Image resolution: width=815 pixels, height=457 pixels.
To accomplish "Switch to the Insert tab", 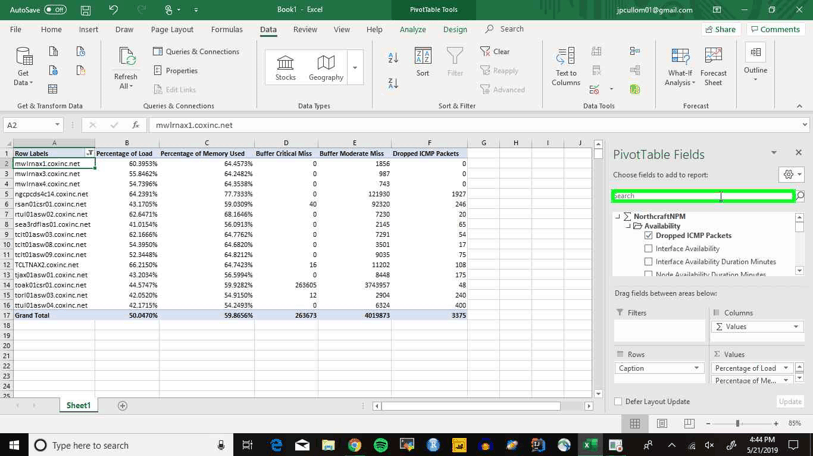I will (88, 30).
